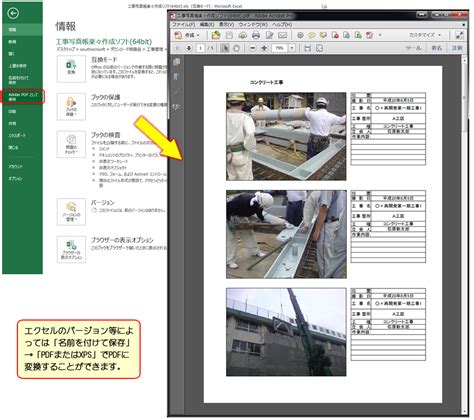
Task: Activate the hand pan tool in Acrobat
Action: (x=236, y=48)
